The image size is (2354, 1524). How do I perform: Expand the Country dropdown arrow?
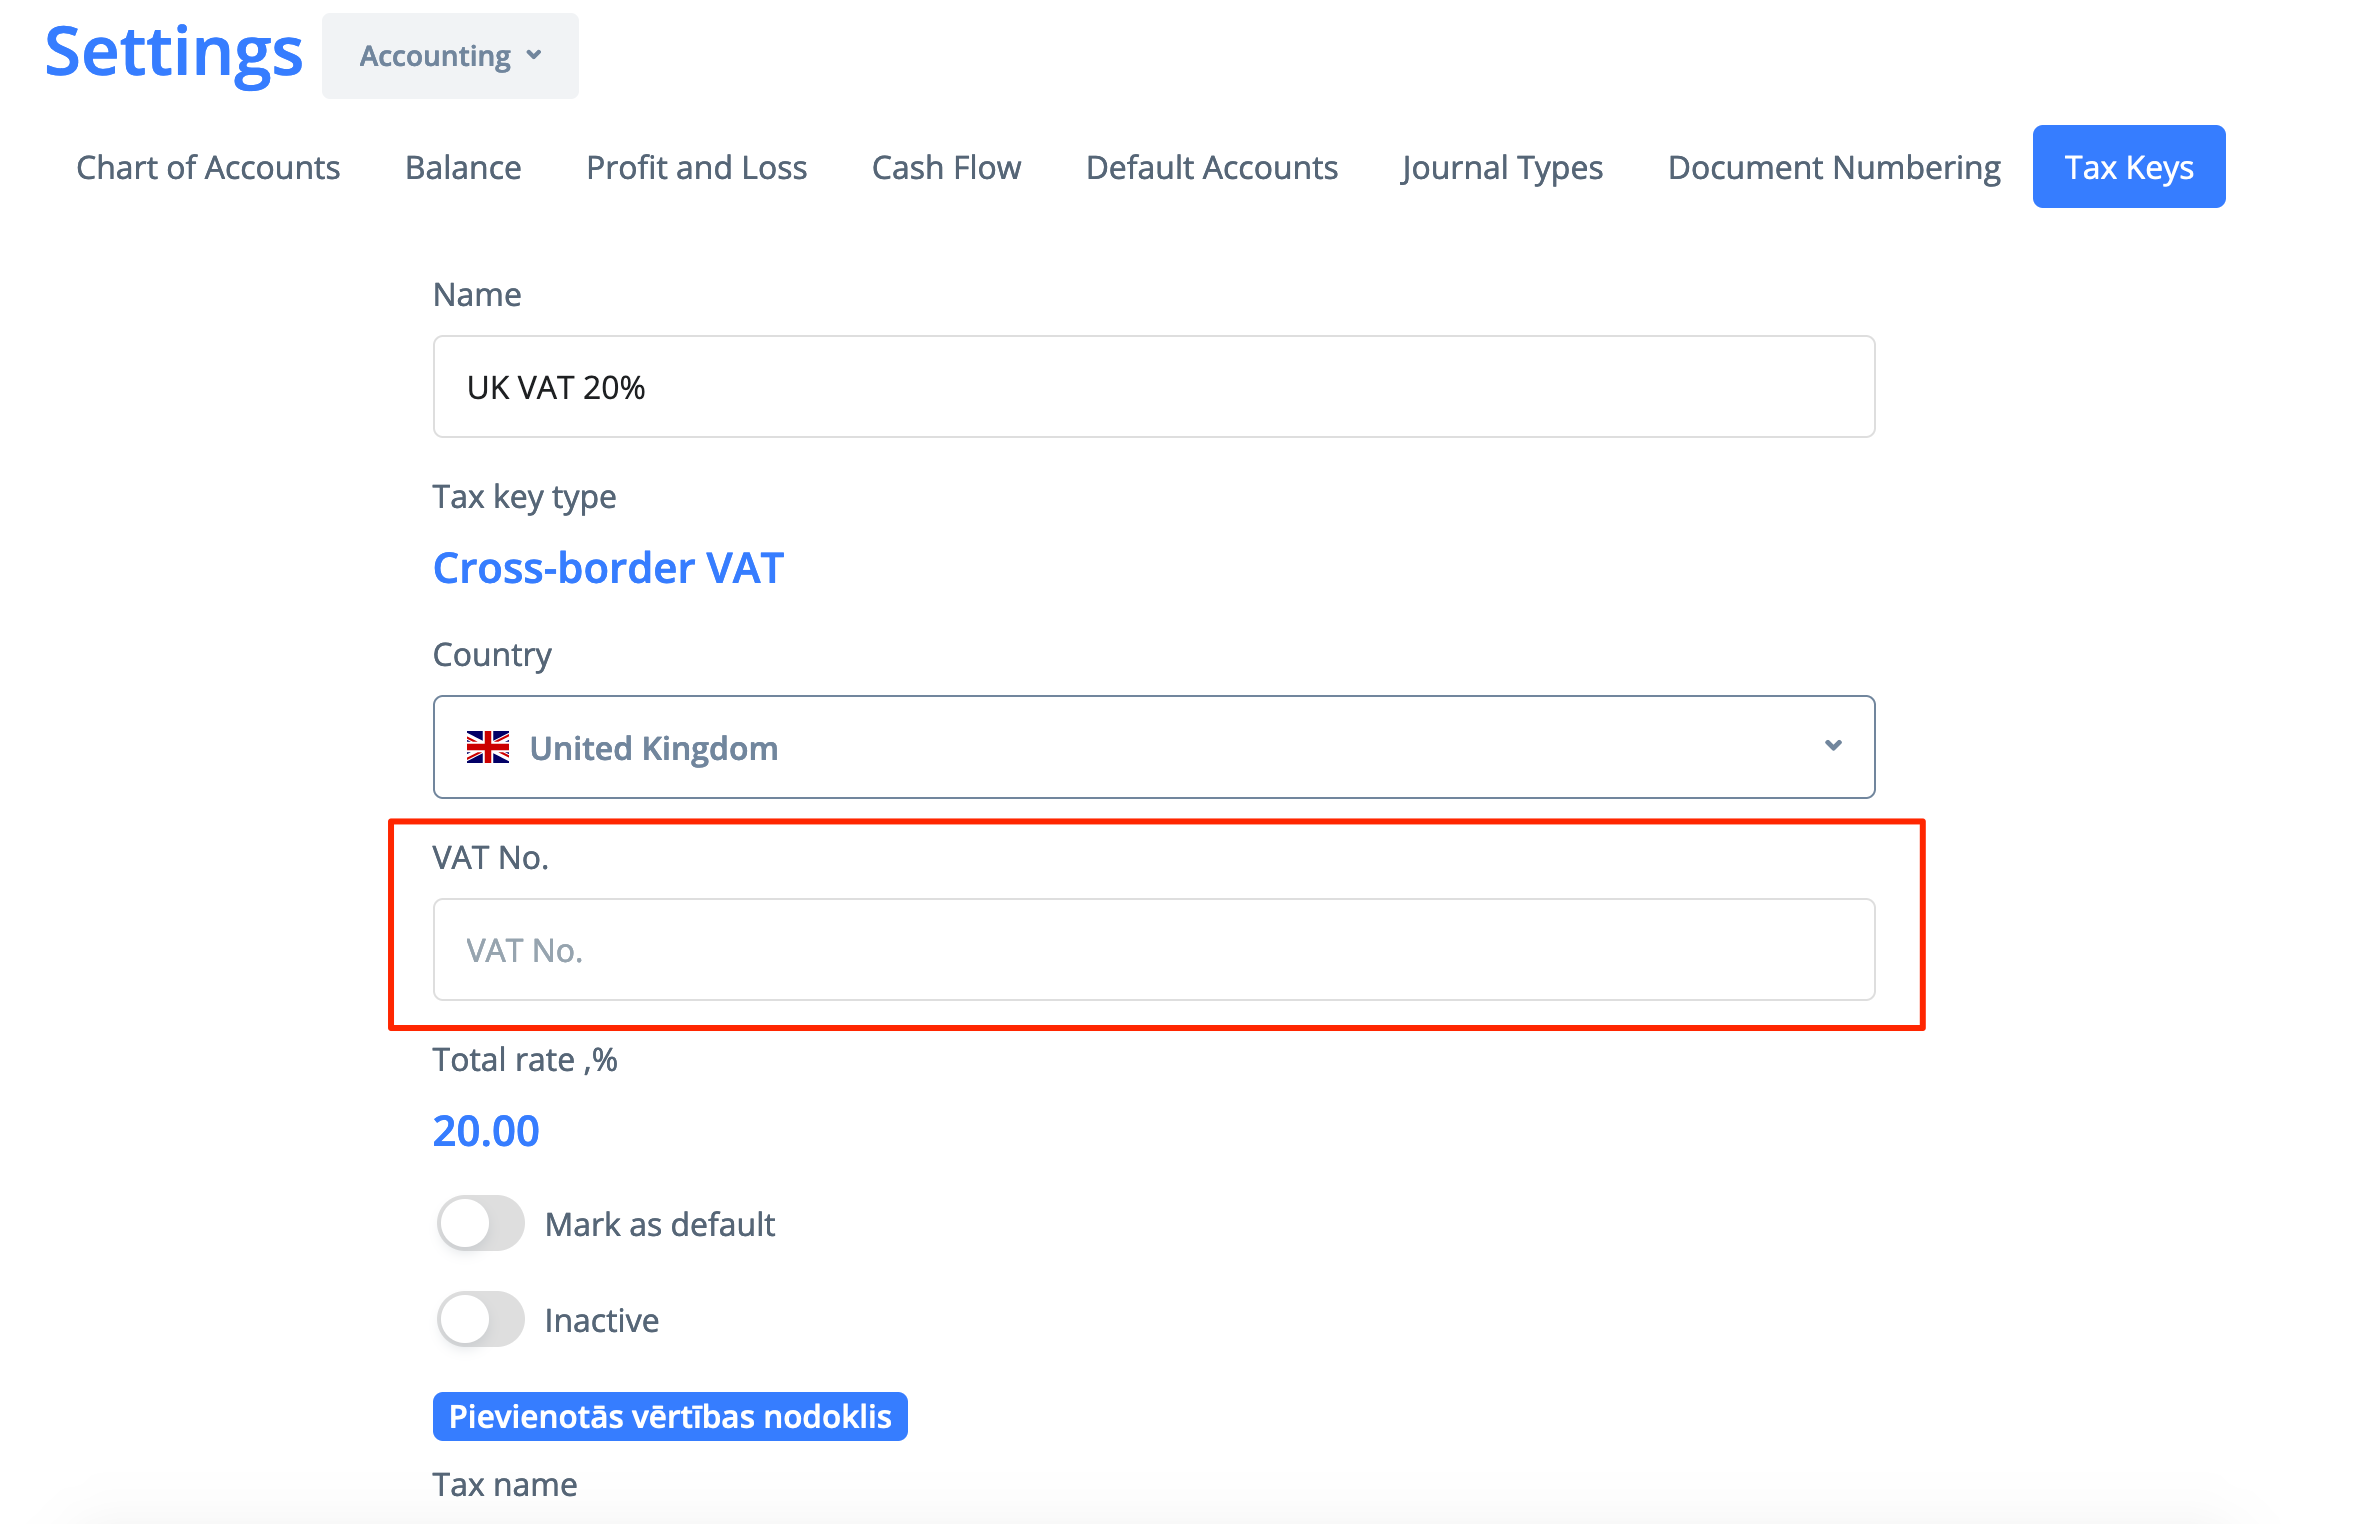1833,746
